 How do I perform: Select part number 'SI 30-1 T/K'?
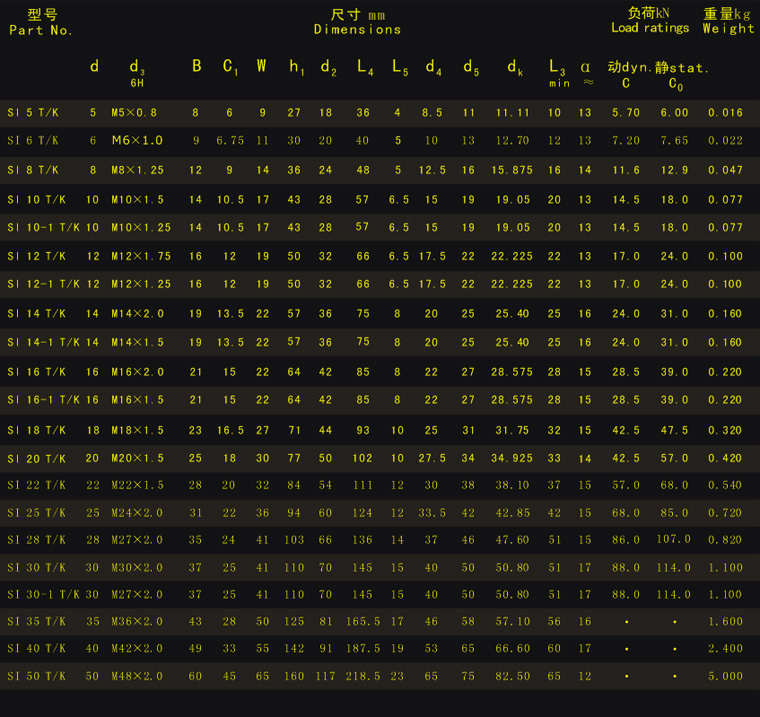(43, 595)
